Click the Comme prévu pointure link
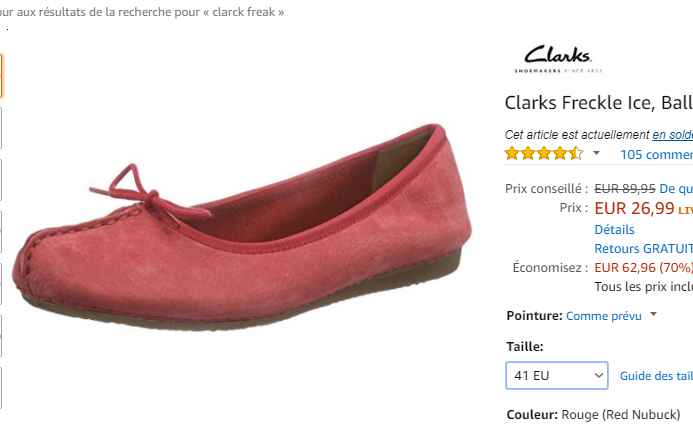Viewport: 693px width, 432px height. pyautogui.click(x=603, y=316)
